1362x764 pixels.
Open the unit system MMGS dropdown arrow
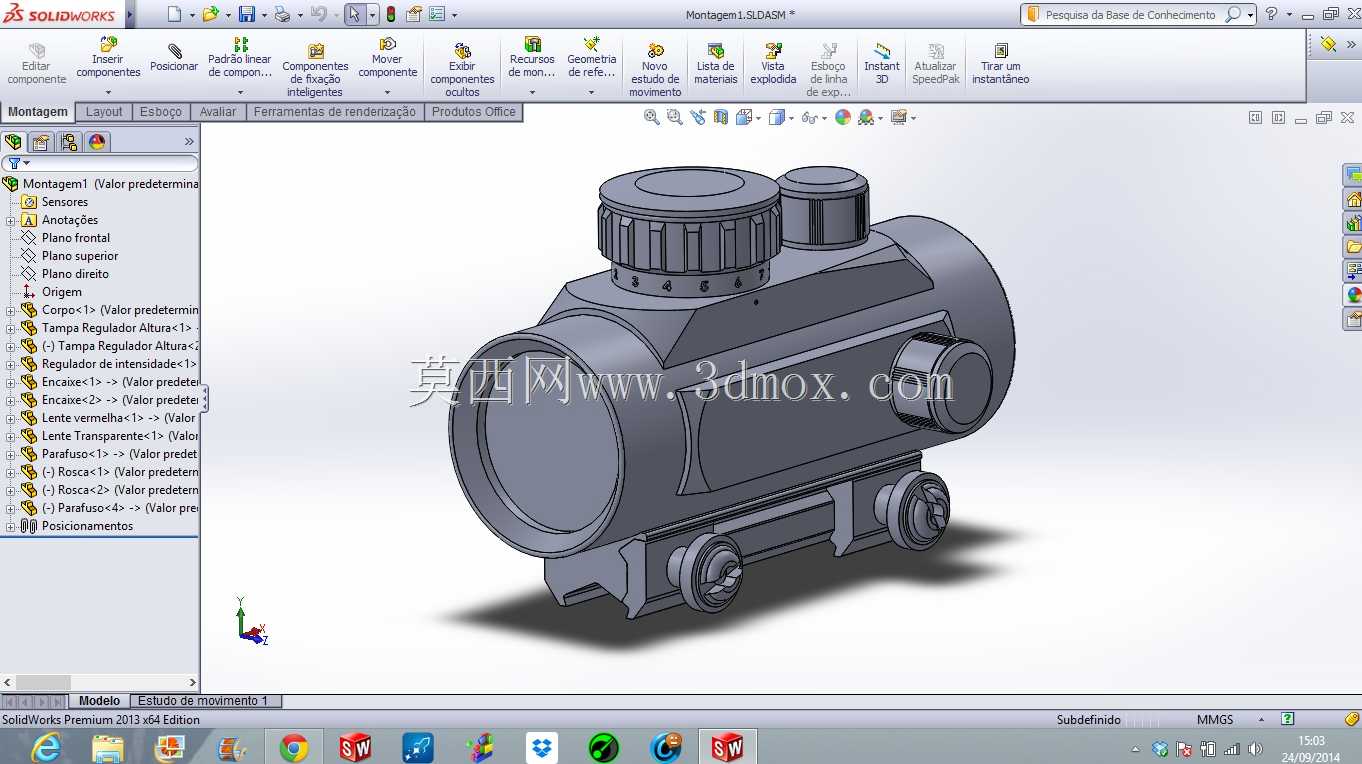point(1261,720)
